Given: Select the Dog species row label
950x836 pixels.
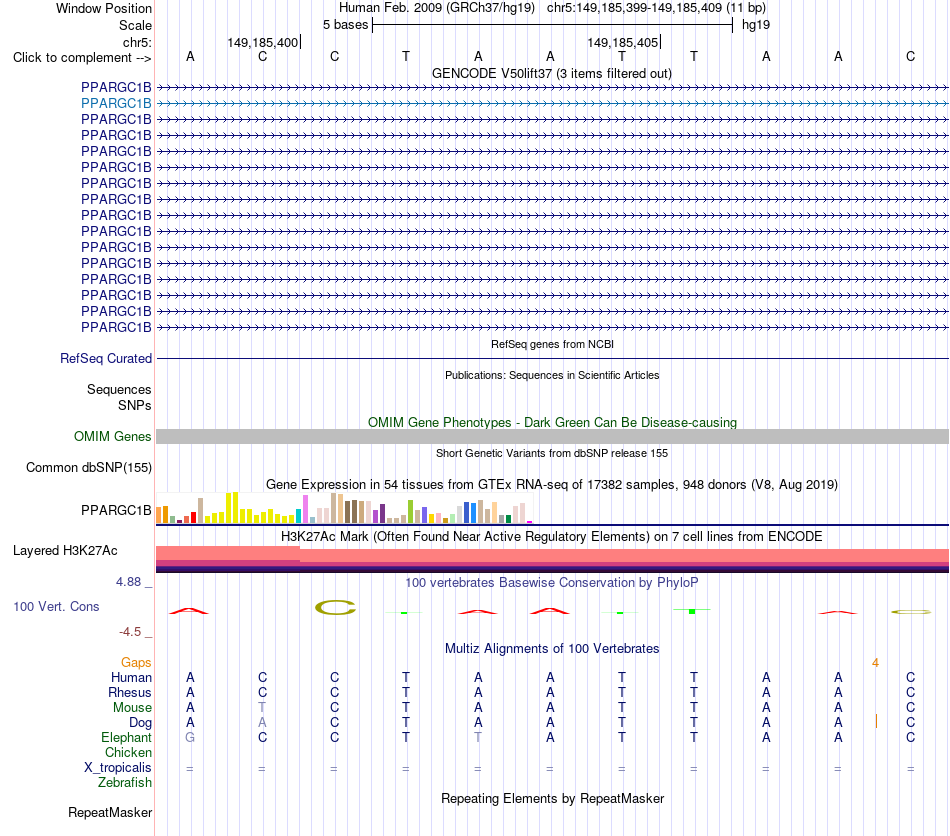Looking at the screenshot, I should tap(141, 723).
